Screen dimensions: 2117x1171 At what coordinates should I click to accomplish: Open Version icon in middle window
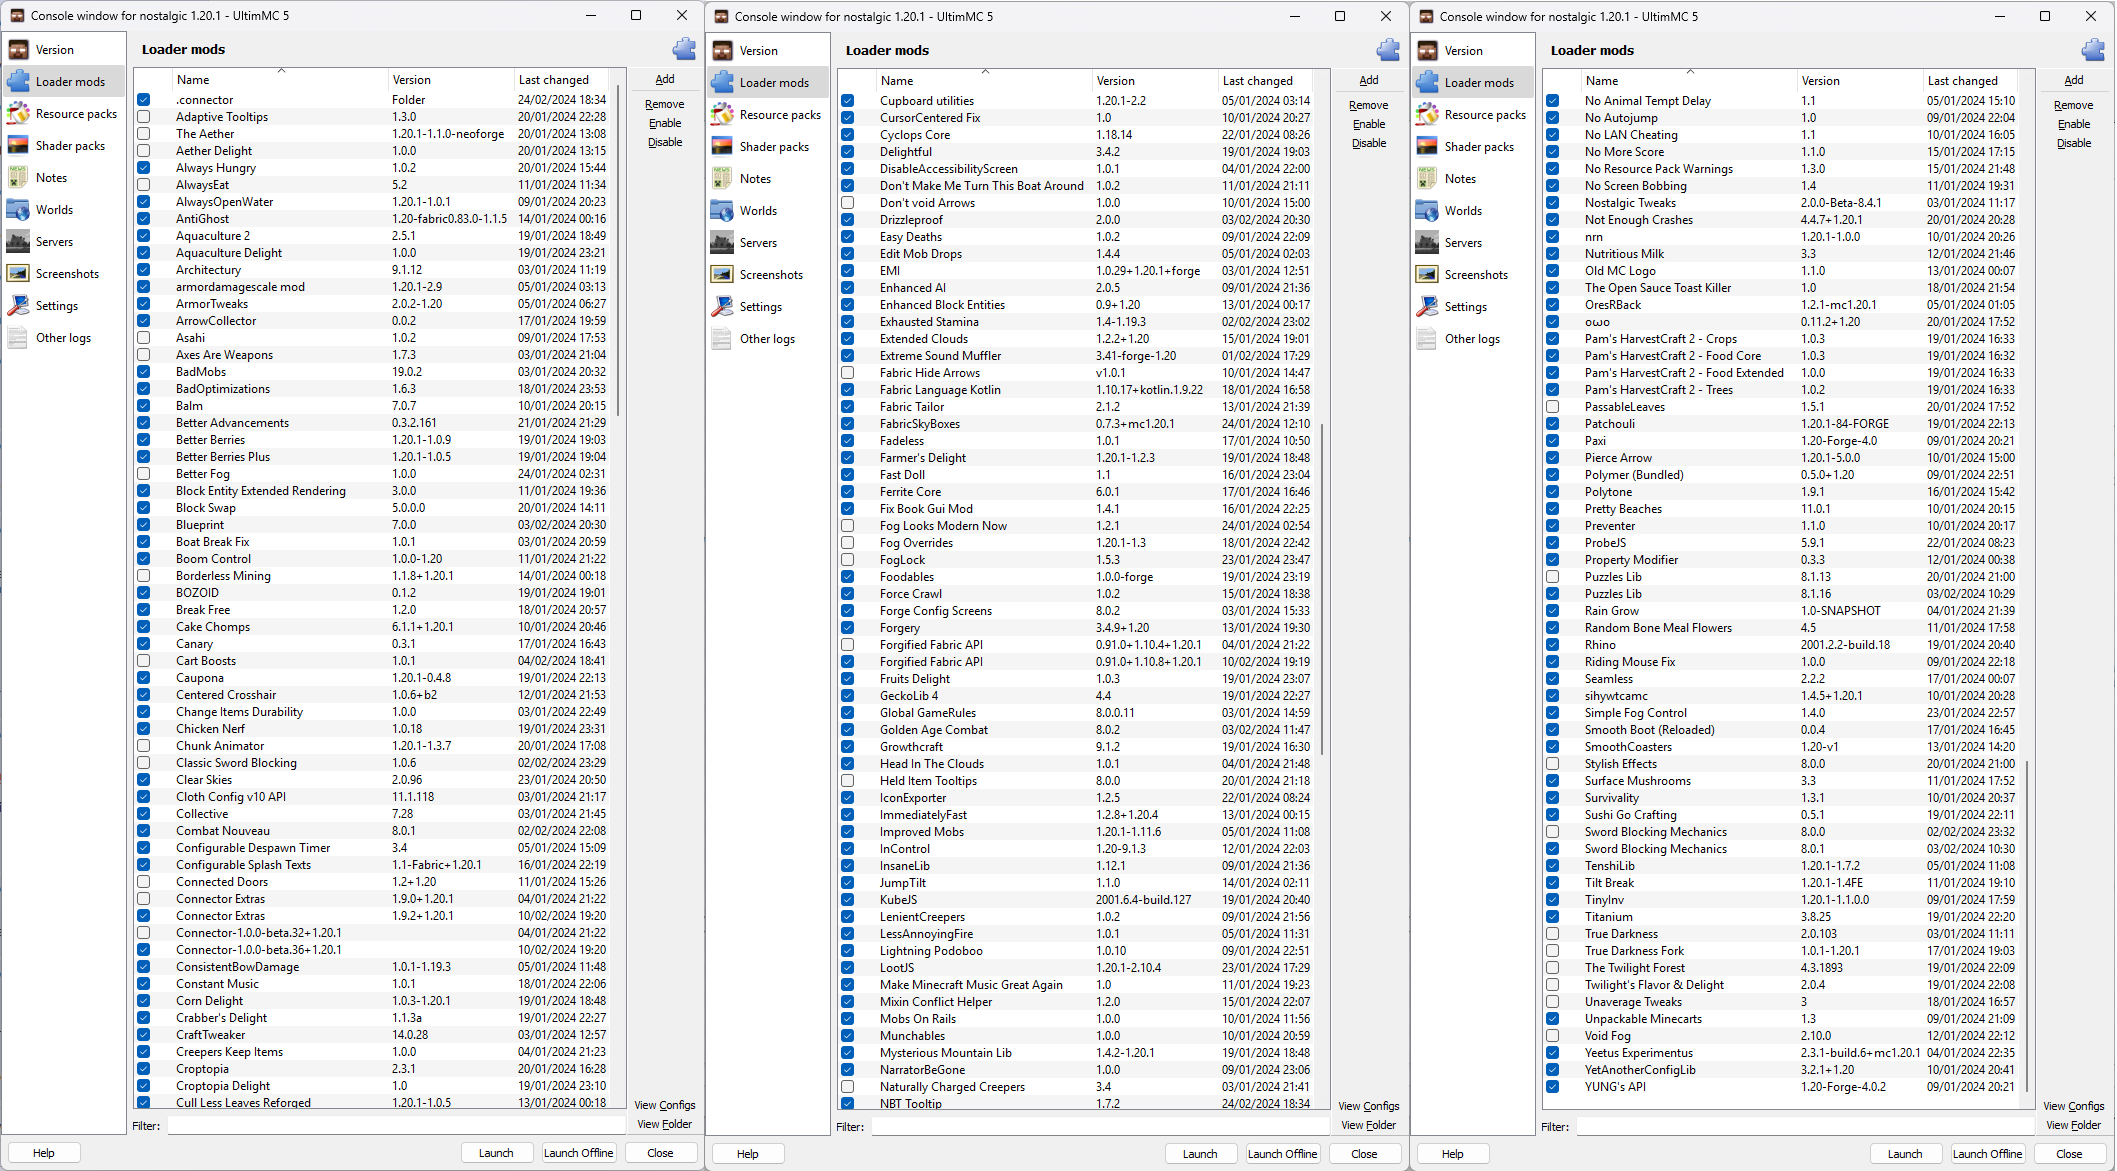click(722, 51)
